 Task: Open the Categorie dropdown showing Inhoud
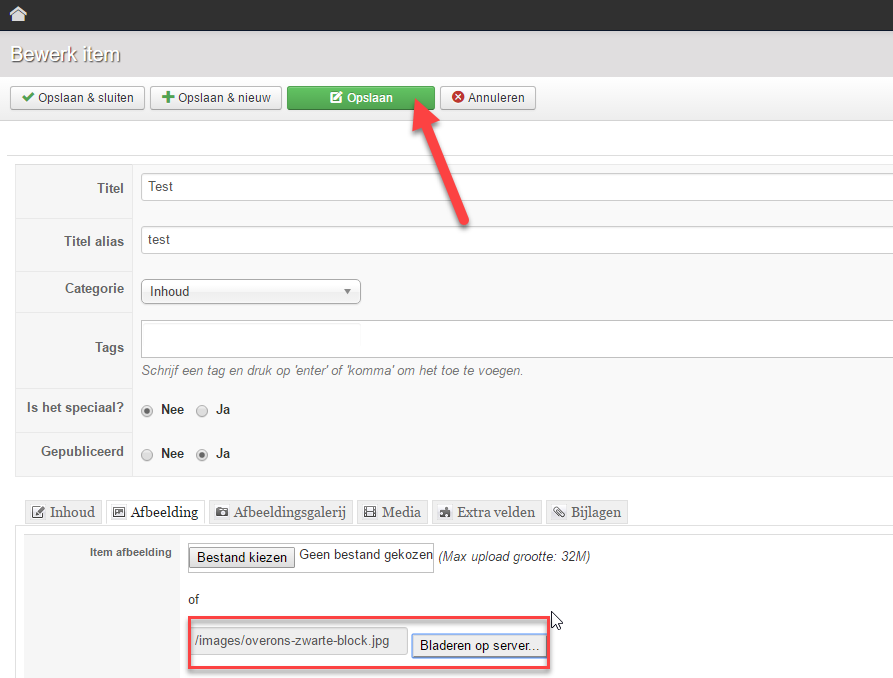pos(251,291)
